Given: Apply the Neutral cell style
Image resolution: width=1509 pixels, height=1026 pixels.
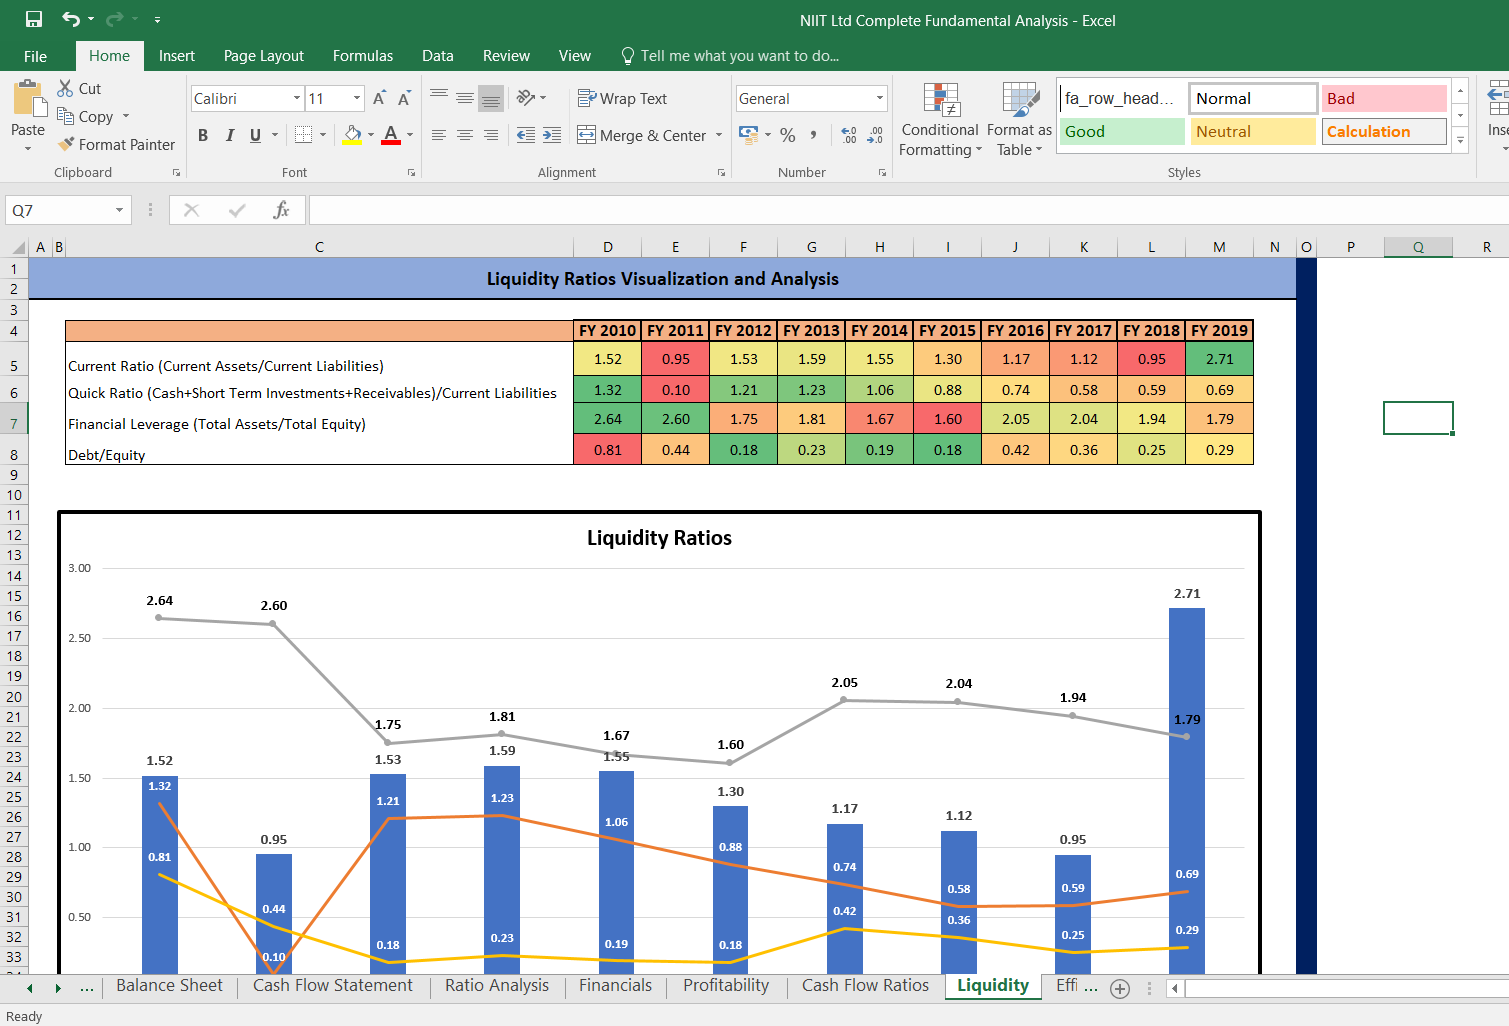Looking at the screenshot, I should click(1253, 131).
